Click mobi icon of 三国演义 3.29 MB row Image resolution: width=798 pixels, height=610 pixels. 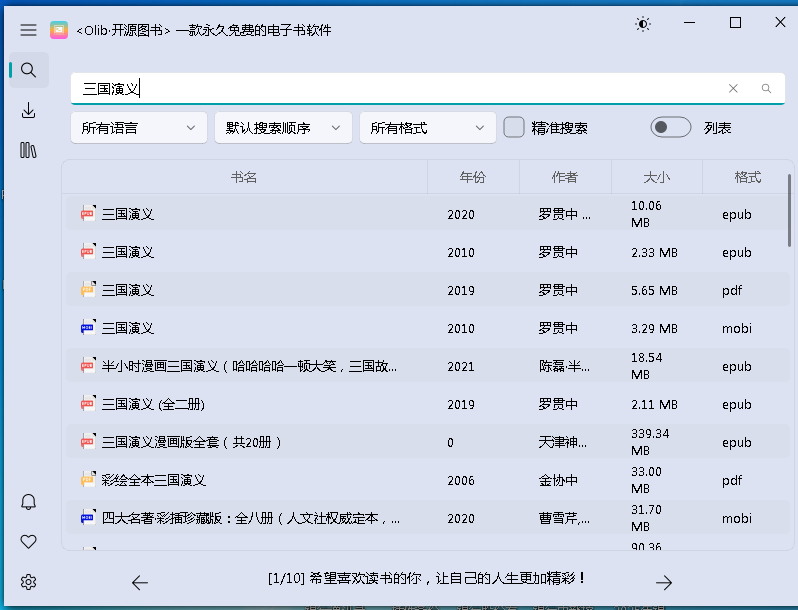click(x=88, y=327)
